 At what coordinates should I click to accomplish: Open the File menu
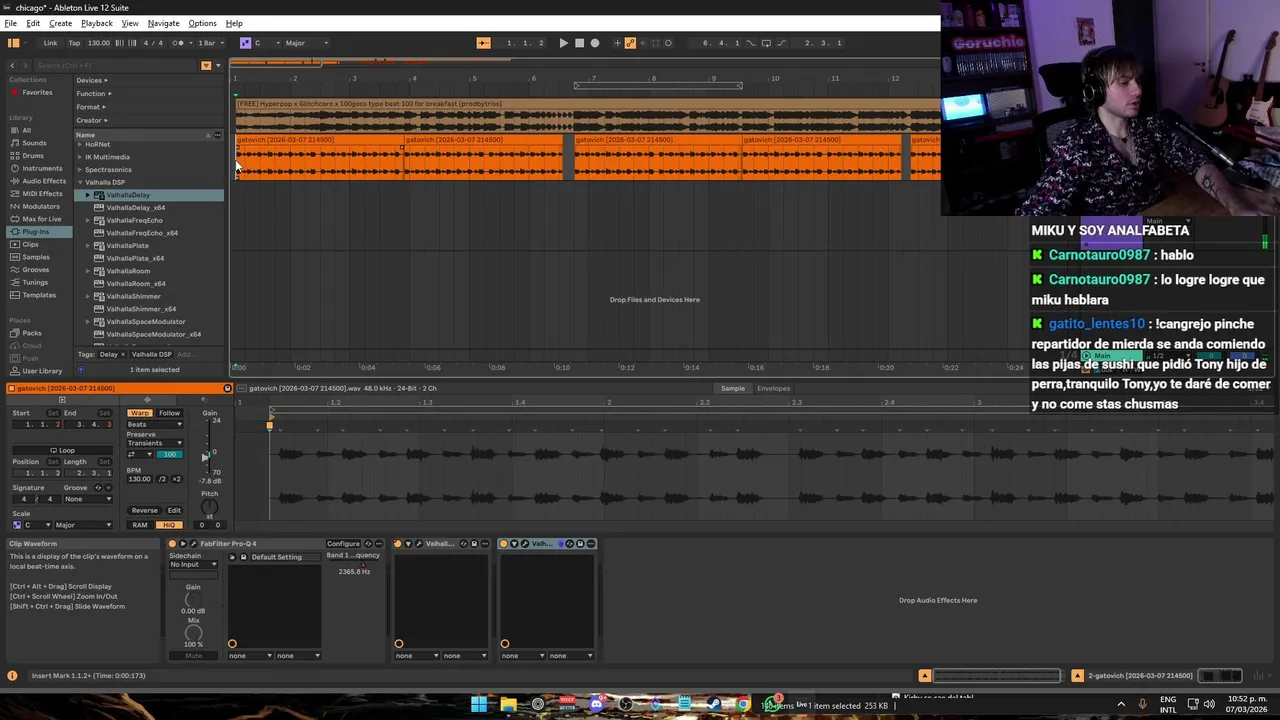10,23
